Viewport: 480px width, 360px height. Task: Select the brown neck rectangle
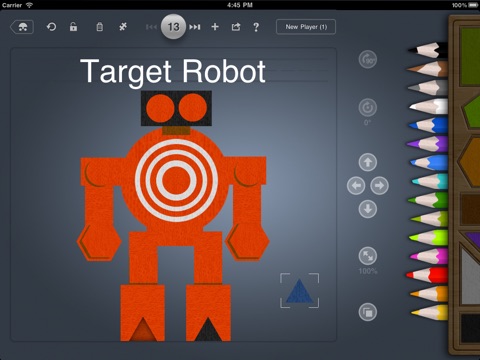click(x=176, y=130)
